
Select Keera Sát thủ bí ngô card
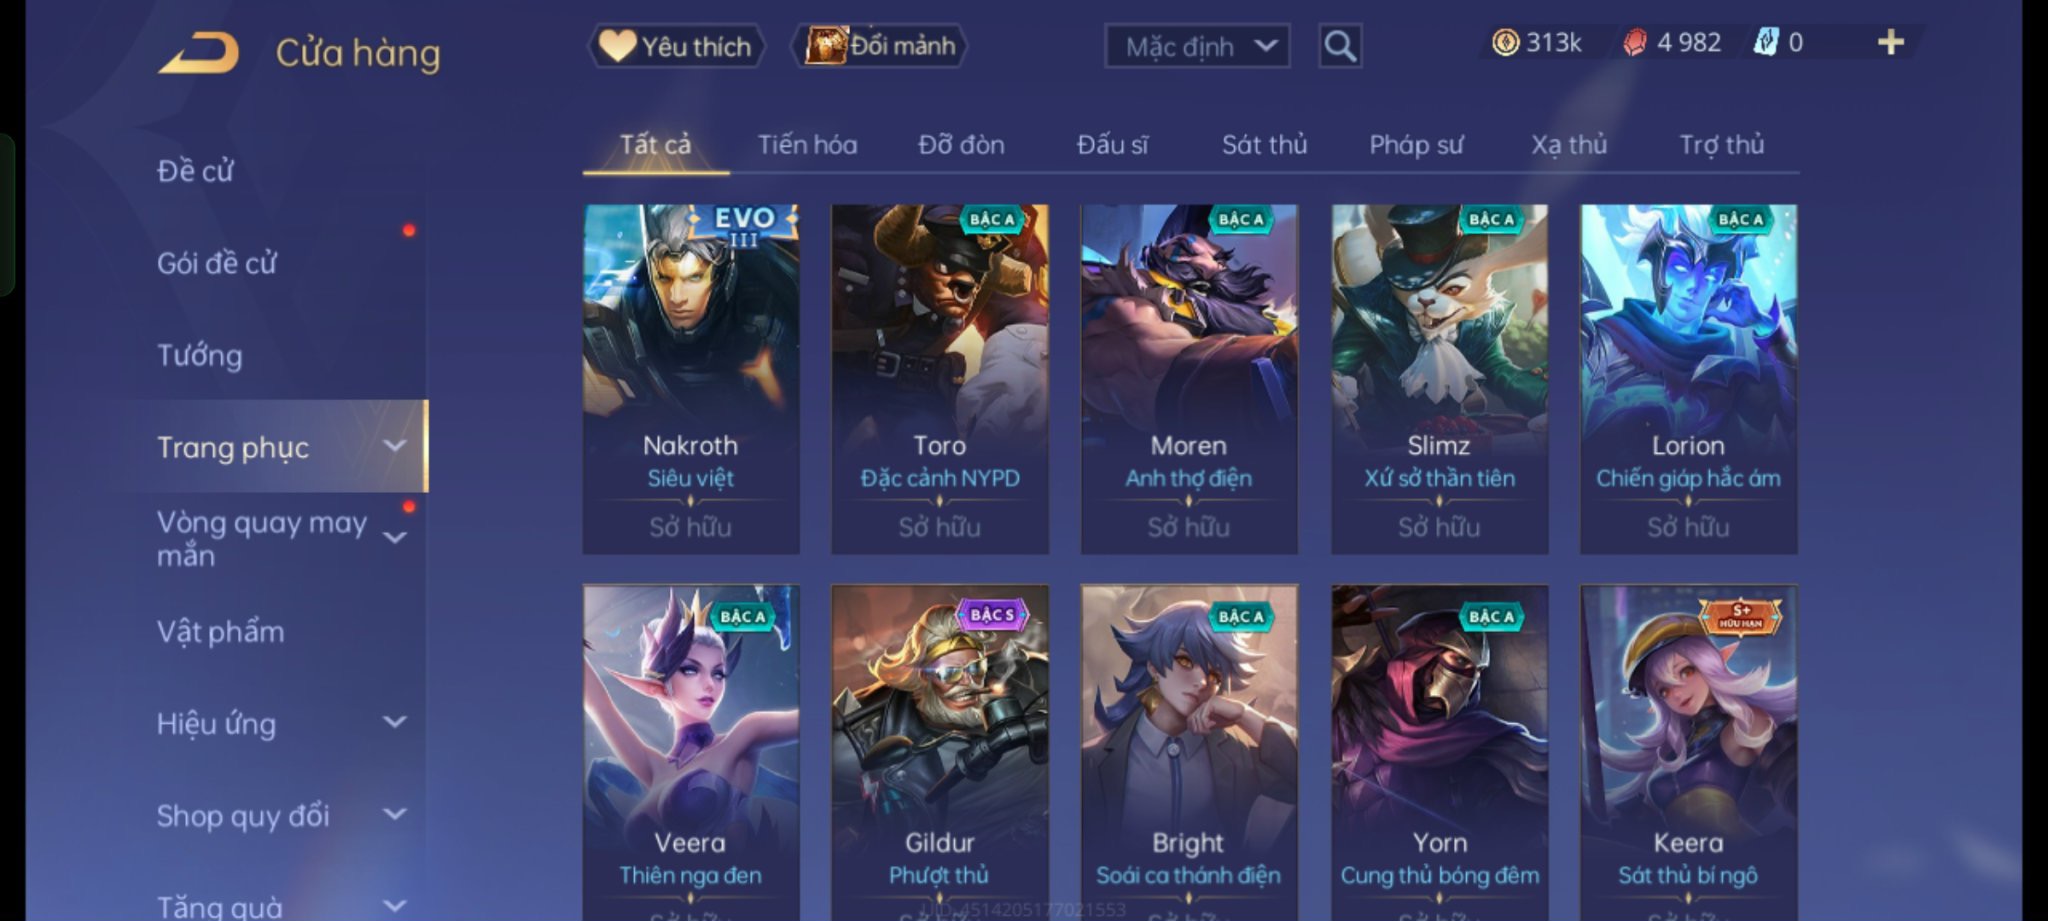(1688, 752)
